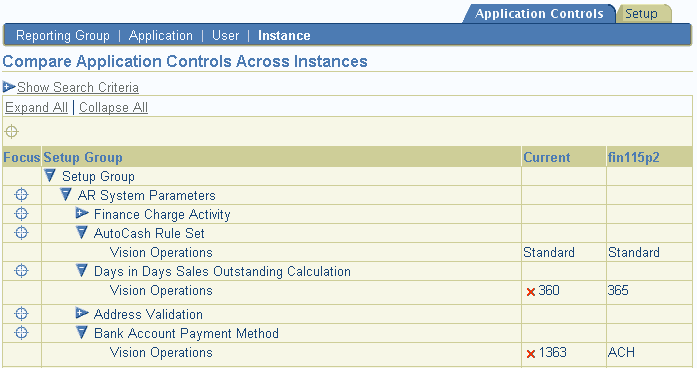Click the Finance Charge Activity label
Viewport: 697px width, 368px height.
pos(162,215)
